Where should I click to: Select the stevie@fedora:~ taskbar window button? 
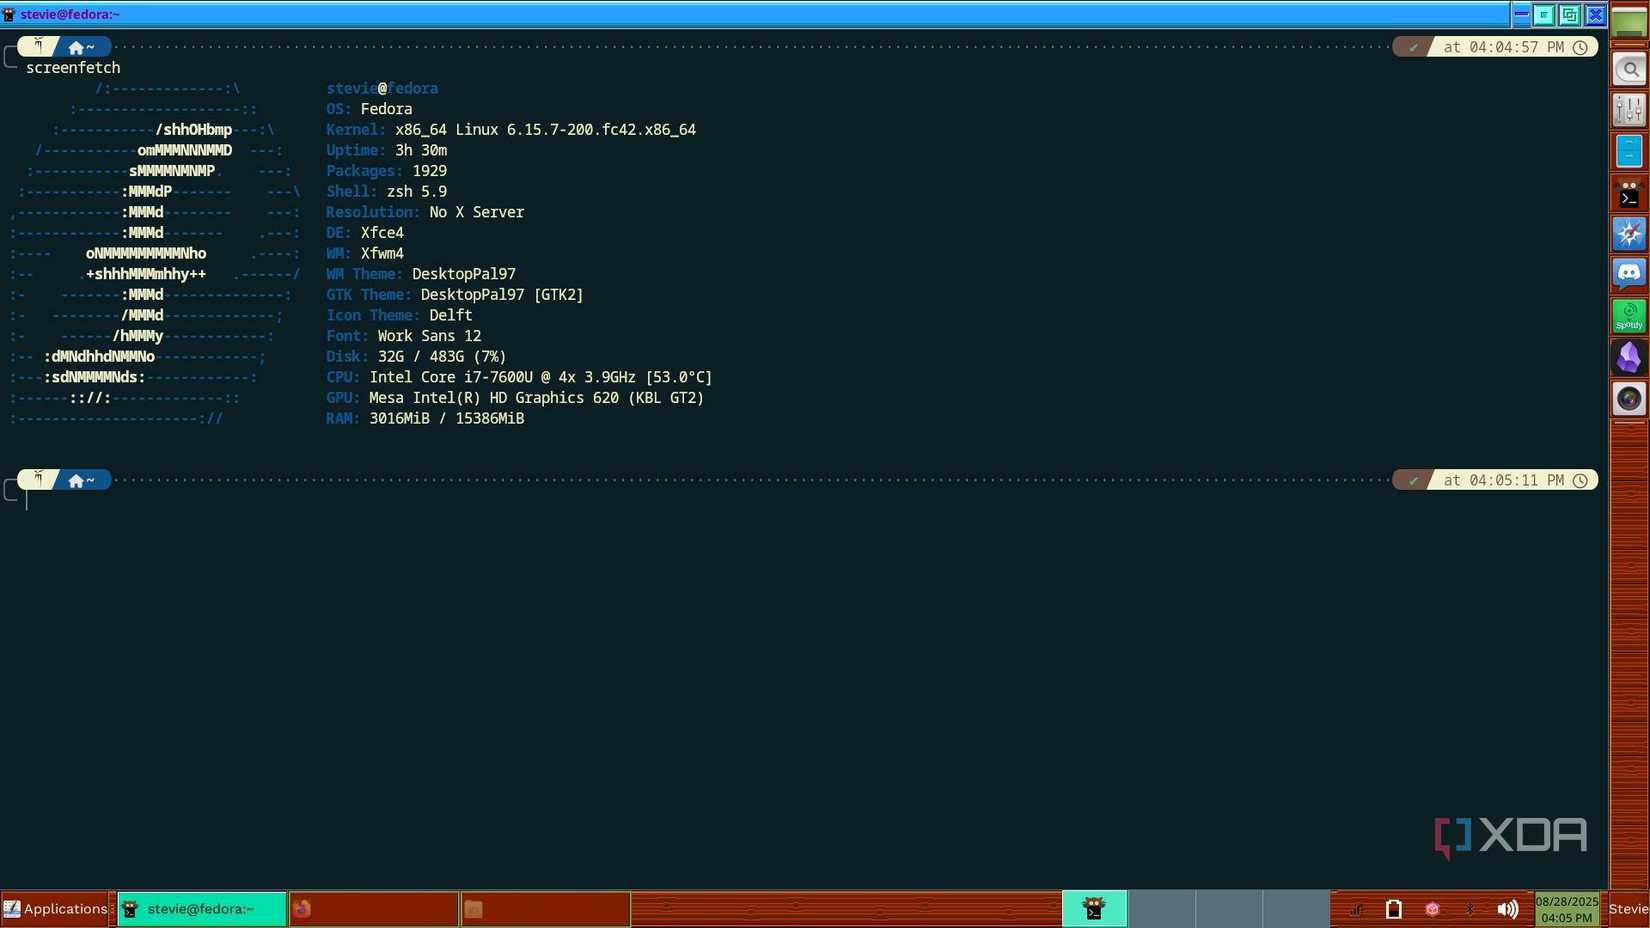(x=202, y=909)
